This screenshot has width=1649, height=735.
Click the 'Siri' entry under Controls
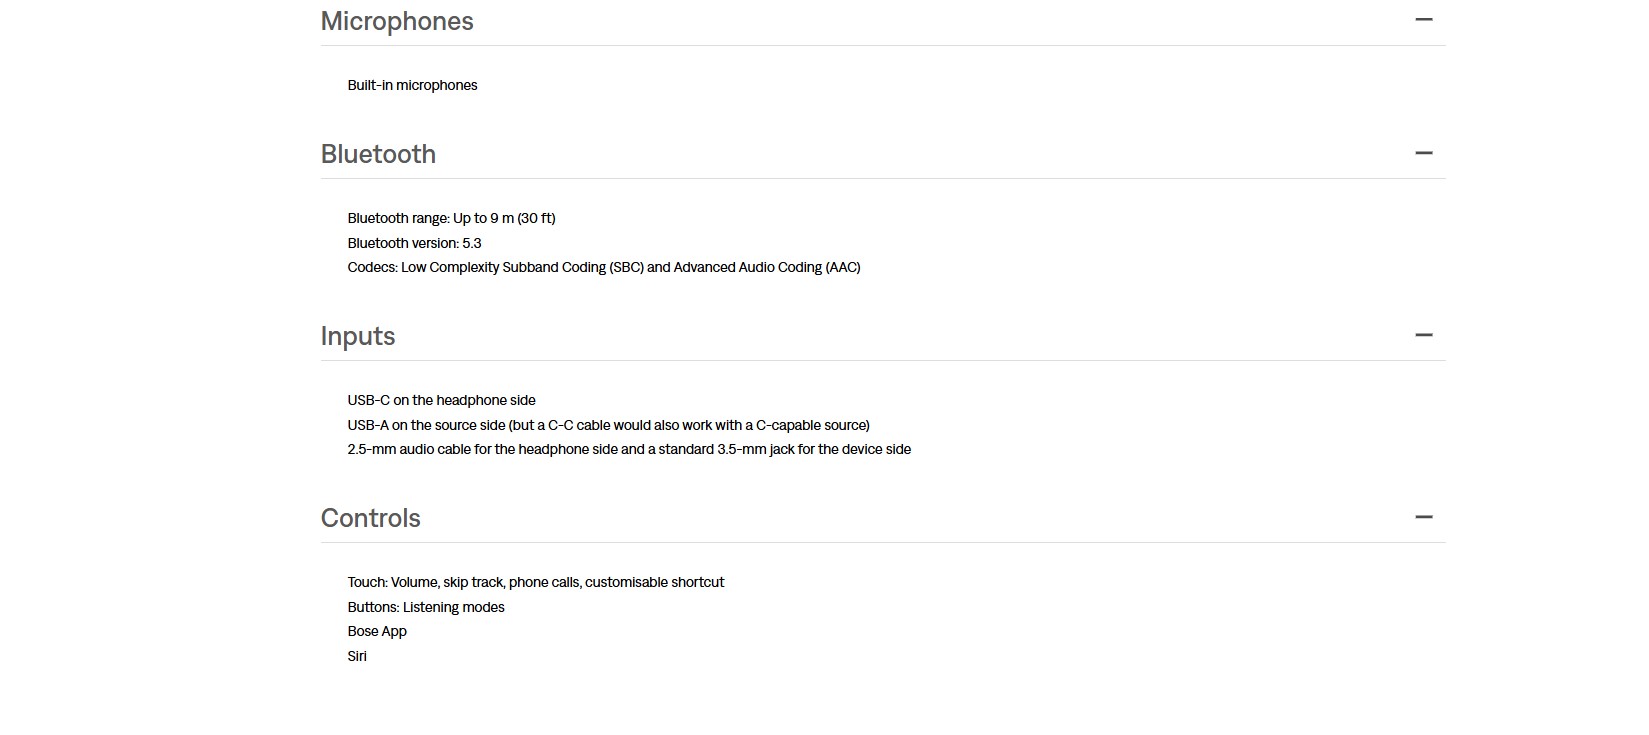(357, 656)
